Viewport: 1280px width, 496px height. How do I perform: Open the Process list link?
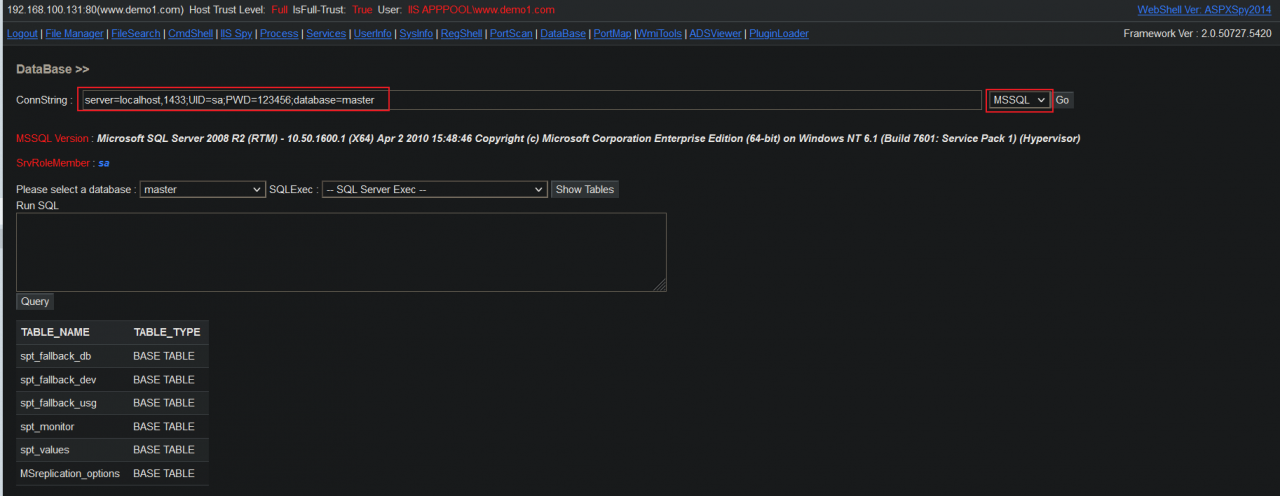(x=279, y=33)
